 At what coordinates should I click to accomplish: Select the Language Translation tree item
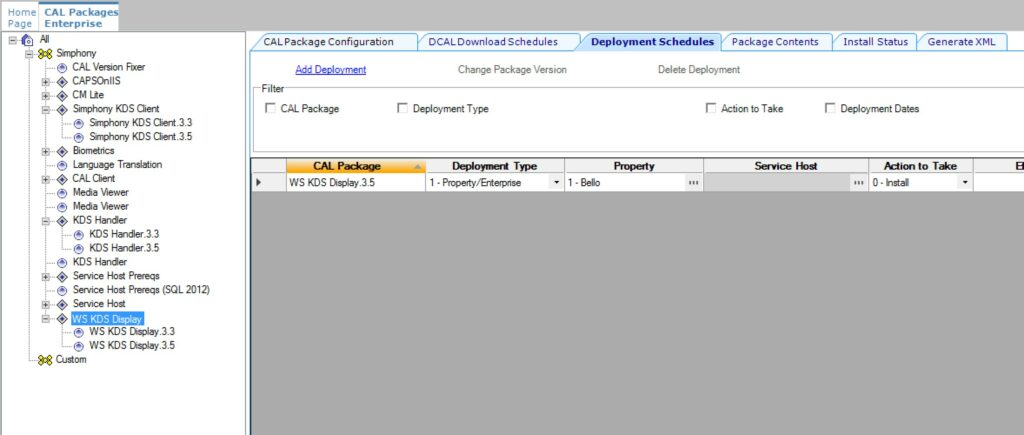(118, 165)
